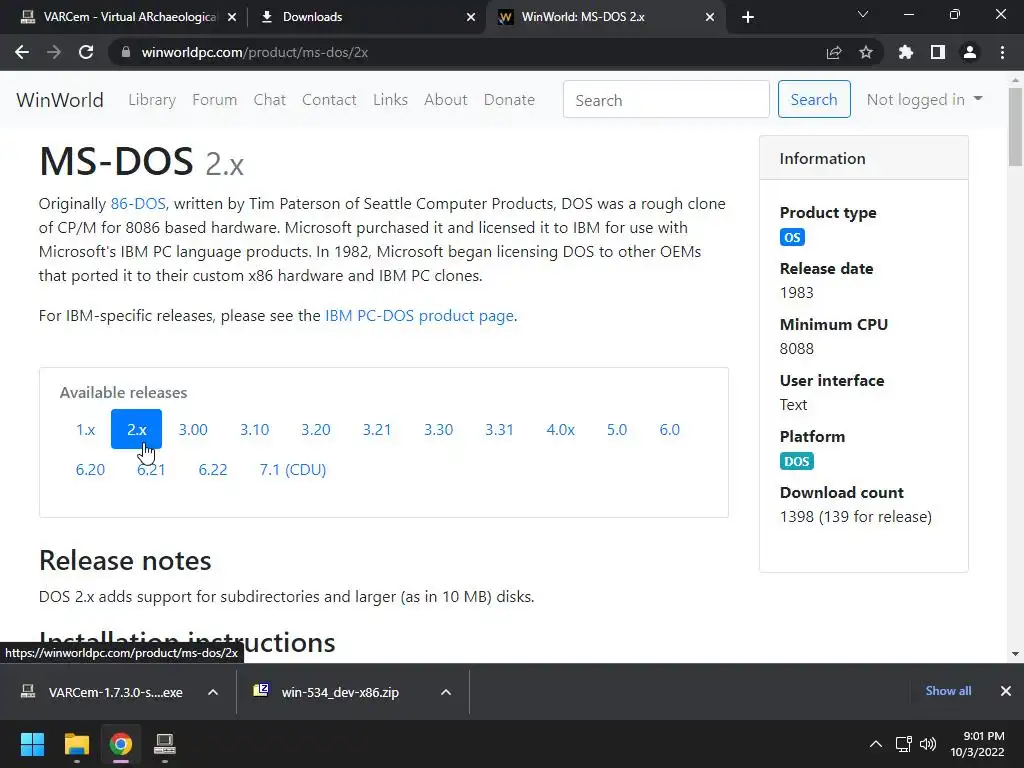Screen dimensions: 1024x768
Task: Close the VARCem tab
Action: point(232,17)
